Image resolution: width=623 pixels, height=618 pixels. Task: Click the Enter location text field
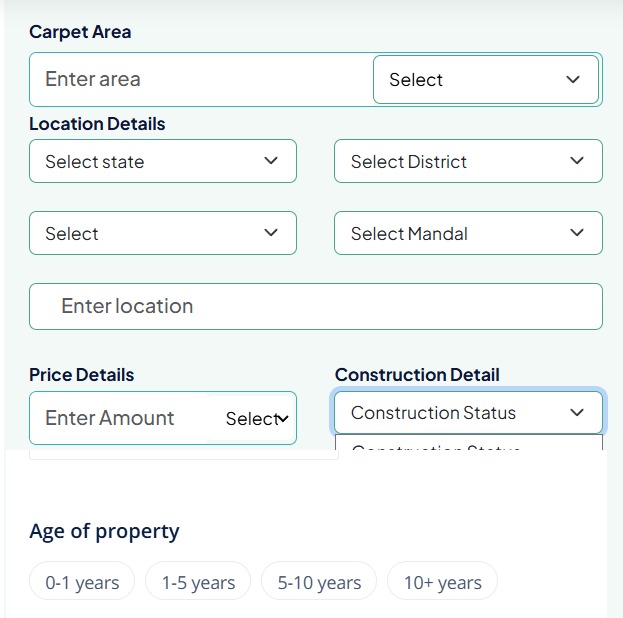tap(316, 306)
